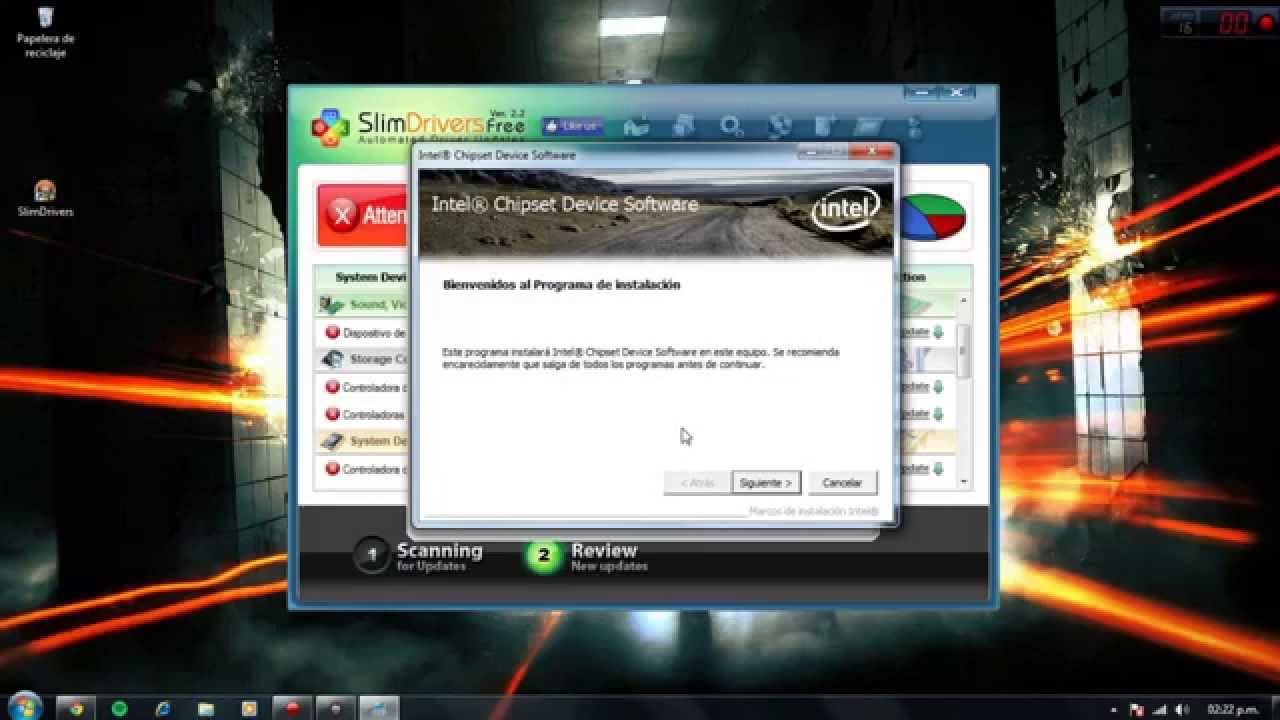Open Internet Explorer from the taskbar
The width and height of the screenshot is (1280, 720).
pyautogui.click(x=163, y=708)
